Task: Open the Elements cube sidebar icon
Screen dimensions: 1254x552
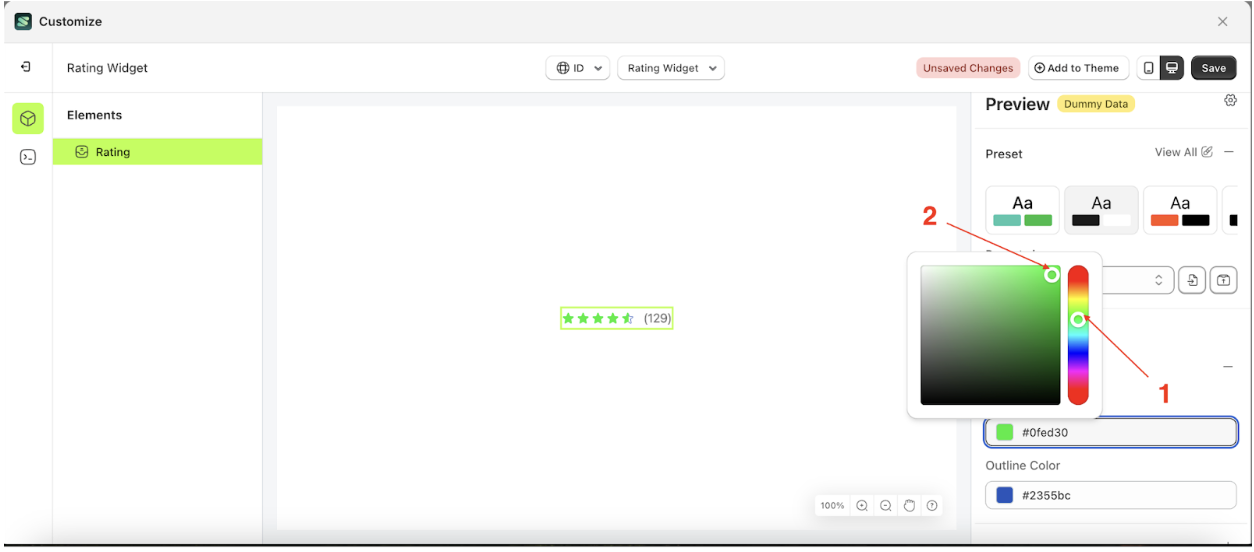Action: (x=28, y=118)
